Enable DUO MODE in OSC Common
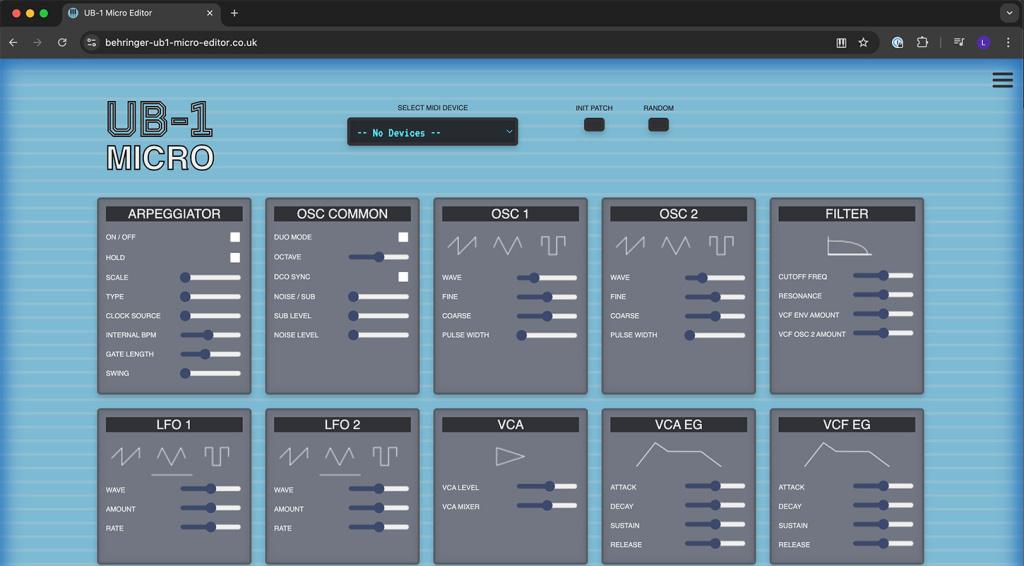This screenshot has height=566, width=1024. pos(403,237)
